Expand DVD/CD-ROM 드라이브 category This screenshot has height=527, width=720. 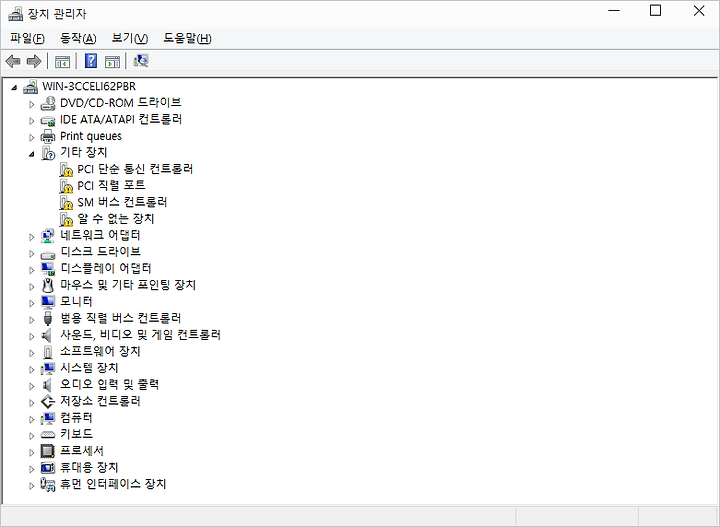[x=32, y=104]
